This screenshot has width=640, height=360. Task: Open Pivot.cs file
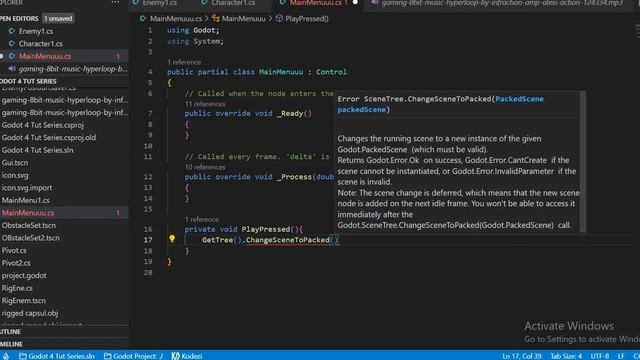pyautogui.click(x=14, y=251)
